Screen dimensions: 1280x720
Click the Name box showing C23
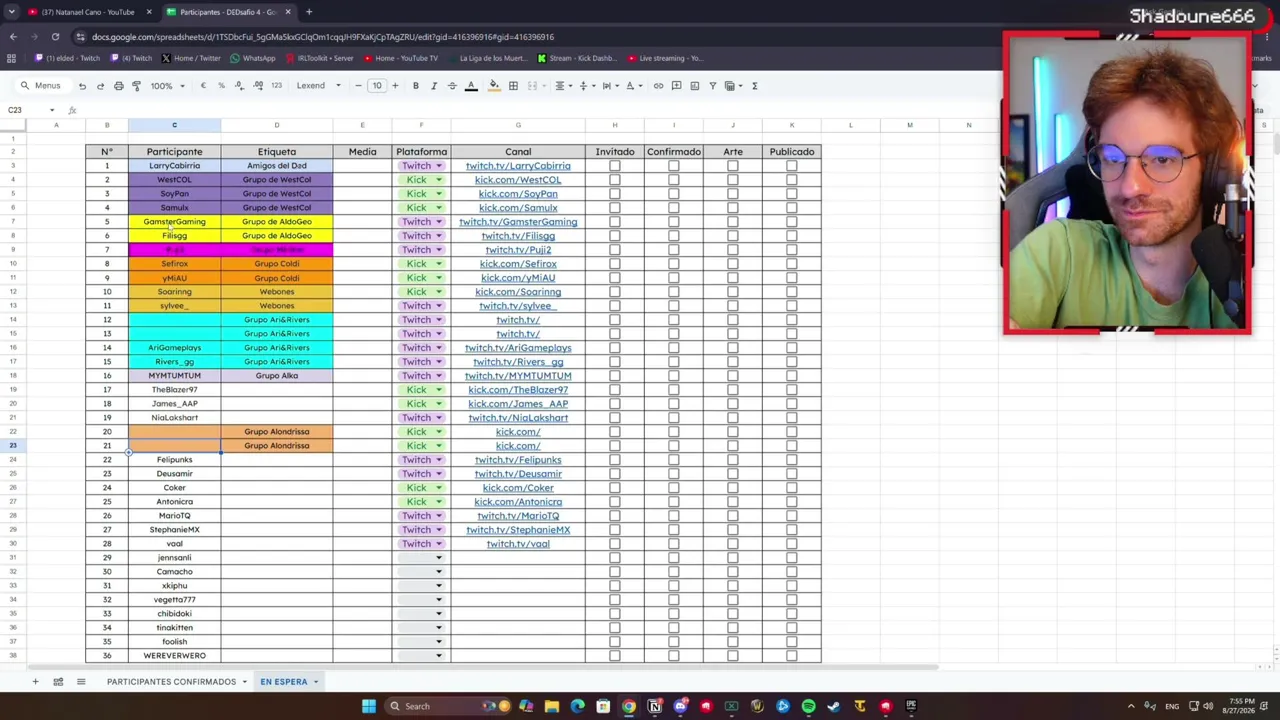pyautogui.click(x=30, y=110)
